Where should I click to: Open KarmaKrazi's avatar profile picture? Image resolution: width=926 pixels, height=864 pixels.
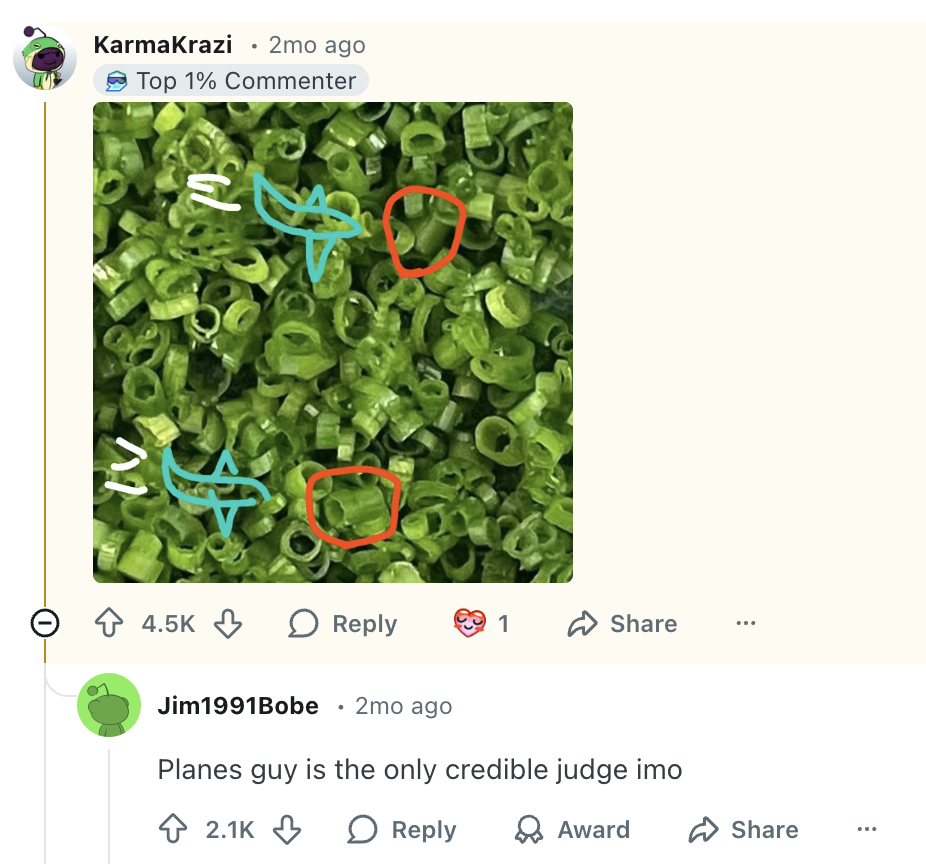[x=45, y=59]
